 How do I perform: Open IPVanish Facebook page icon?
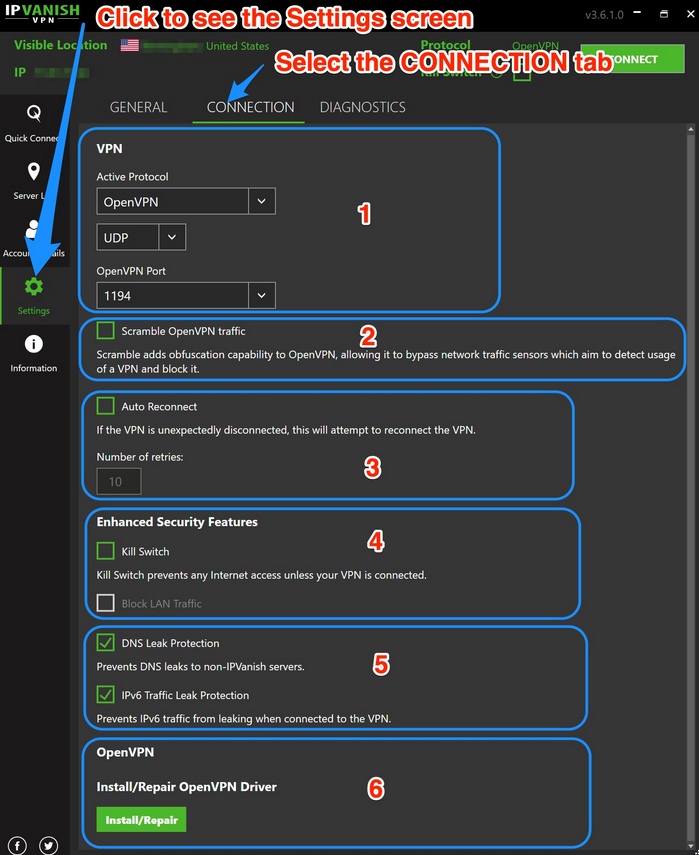pos(17,845)
